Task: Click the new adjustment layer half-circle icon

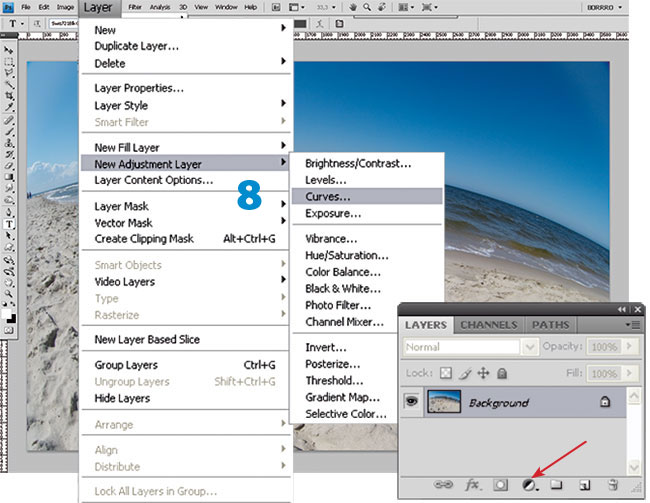Action: 529,485
